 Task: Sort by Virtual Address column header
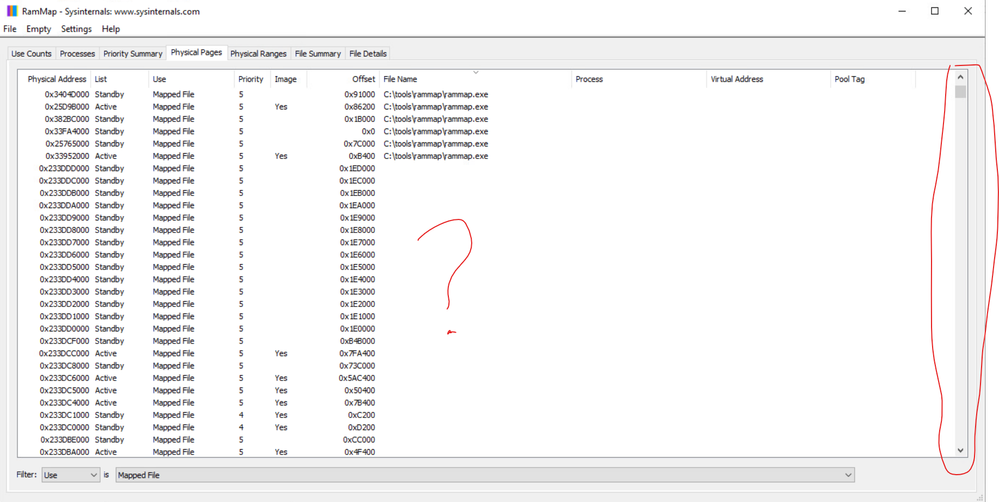pyautogui.click(x=768, y=79)
